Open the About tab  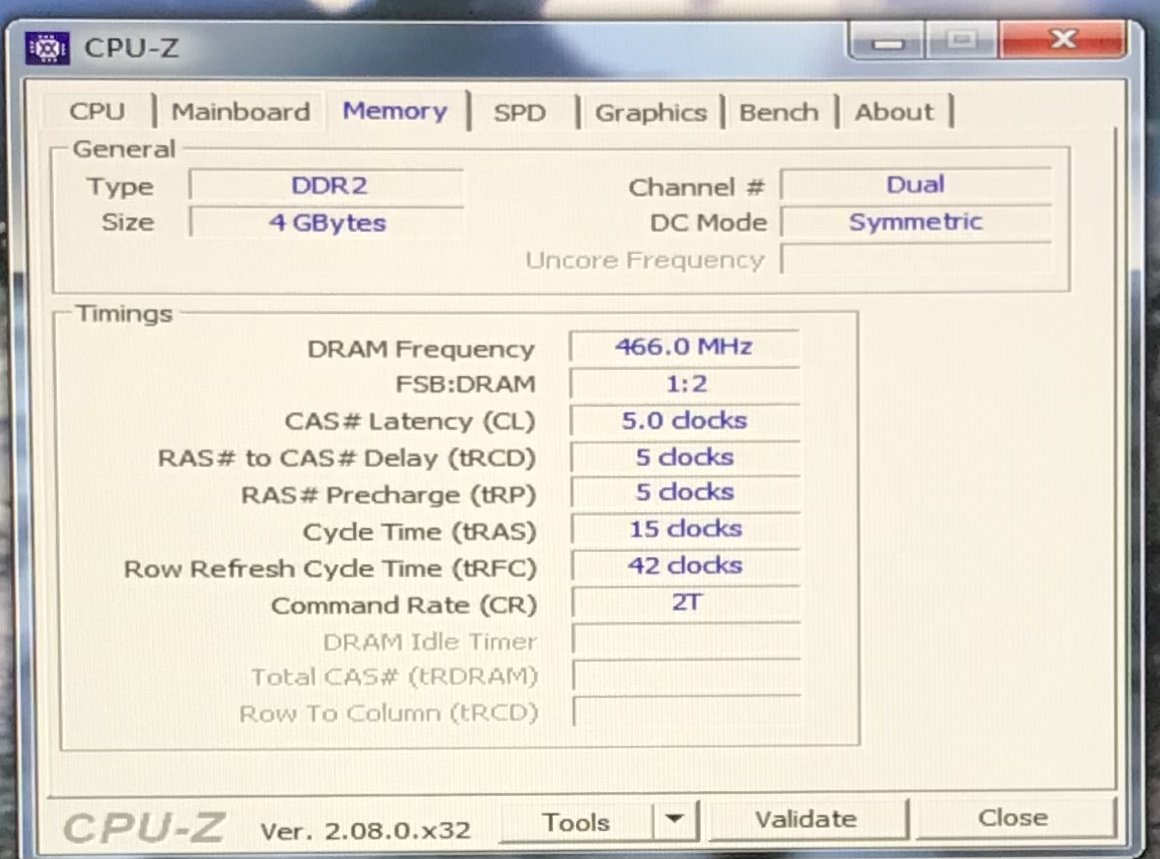(x=894, y=113)
